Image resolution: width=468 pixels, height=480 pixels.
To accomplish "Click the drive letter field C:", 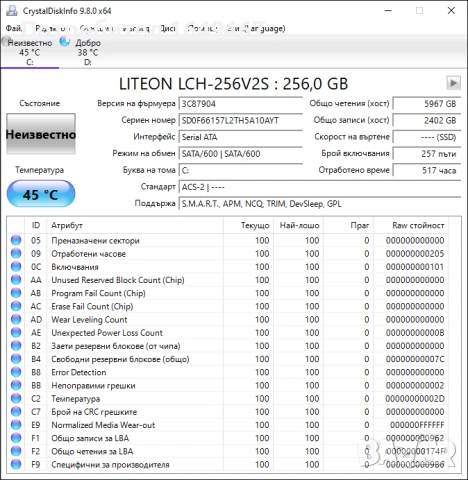I will click(241, 170).
